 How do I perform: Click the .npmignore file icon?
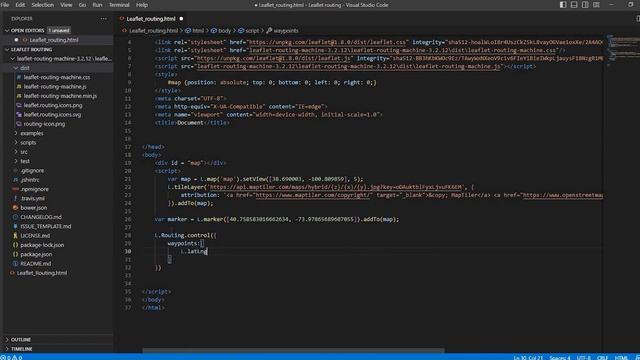point(16,189)
